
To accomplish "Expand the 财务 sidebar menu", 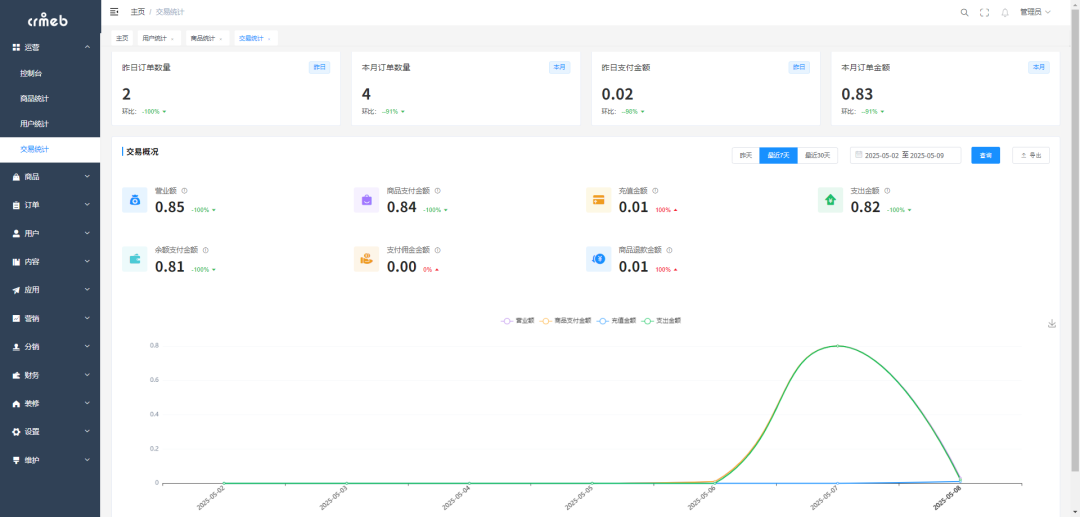I will [50, 375].
